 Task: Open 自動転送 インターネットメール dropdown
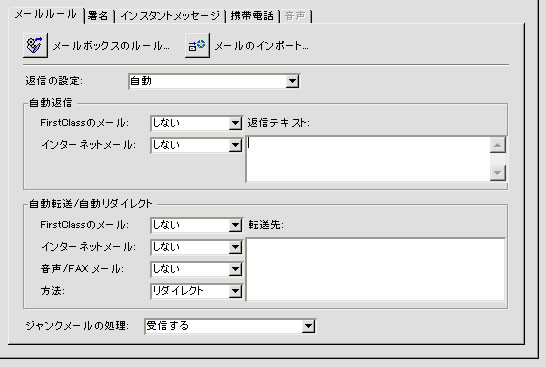(196, 247)
